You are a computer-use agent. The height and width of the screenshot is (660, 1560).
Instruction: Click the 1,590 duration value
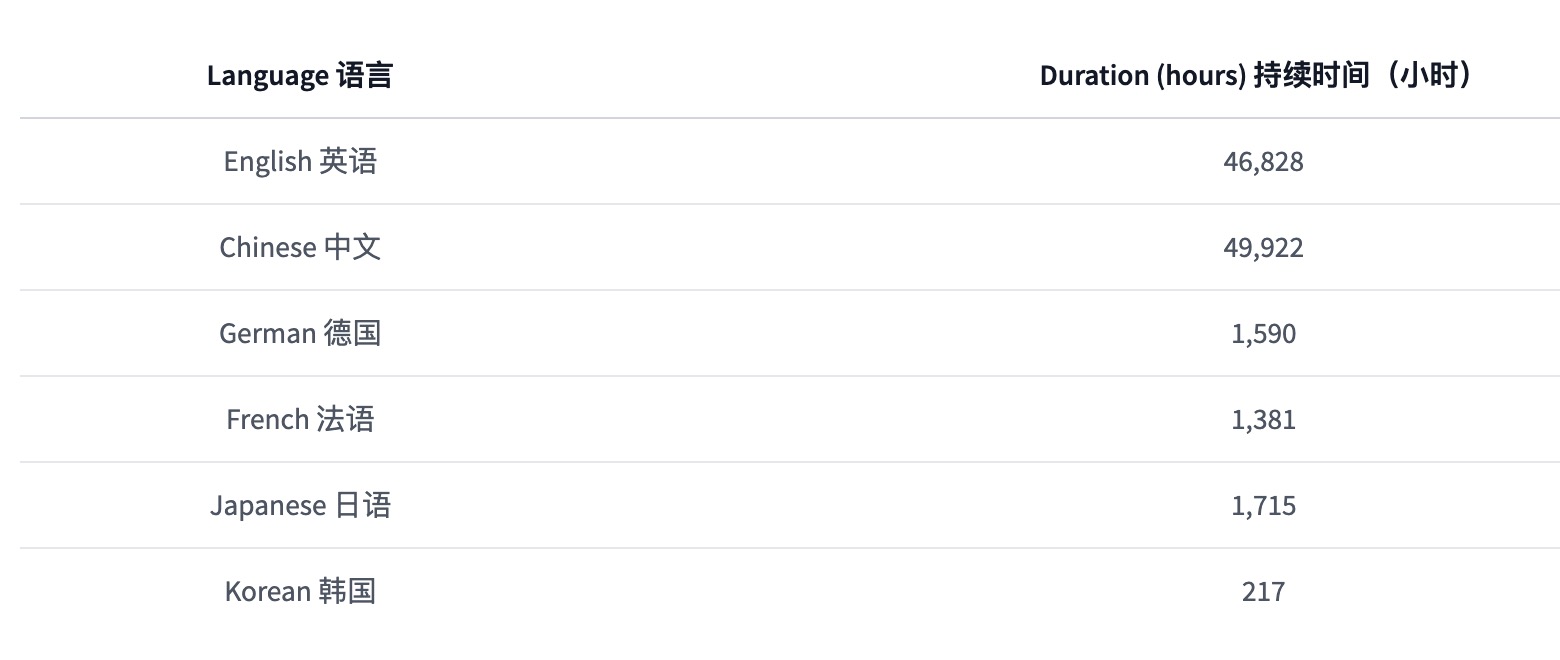tap(1263, 333)
